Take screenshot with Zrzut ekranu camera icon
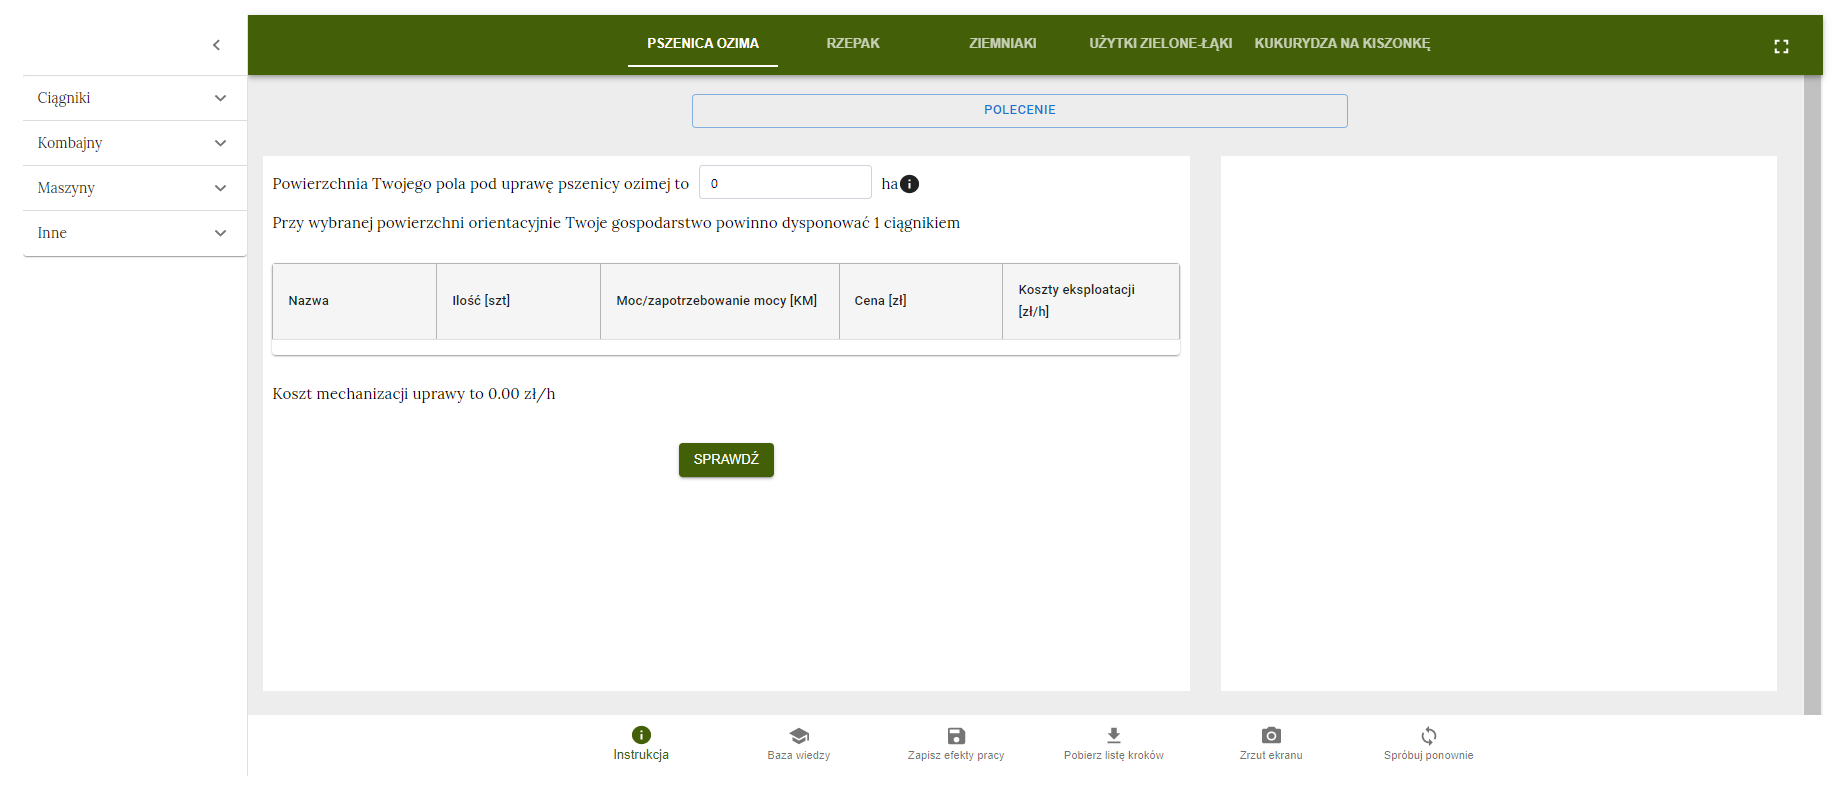1835x787 pixels. point(1271,735)
